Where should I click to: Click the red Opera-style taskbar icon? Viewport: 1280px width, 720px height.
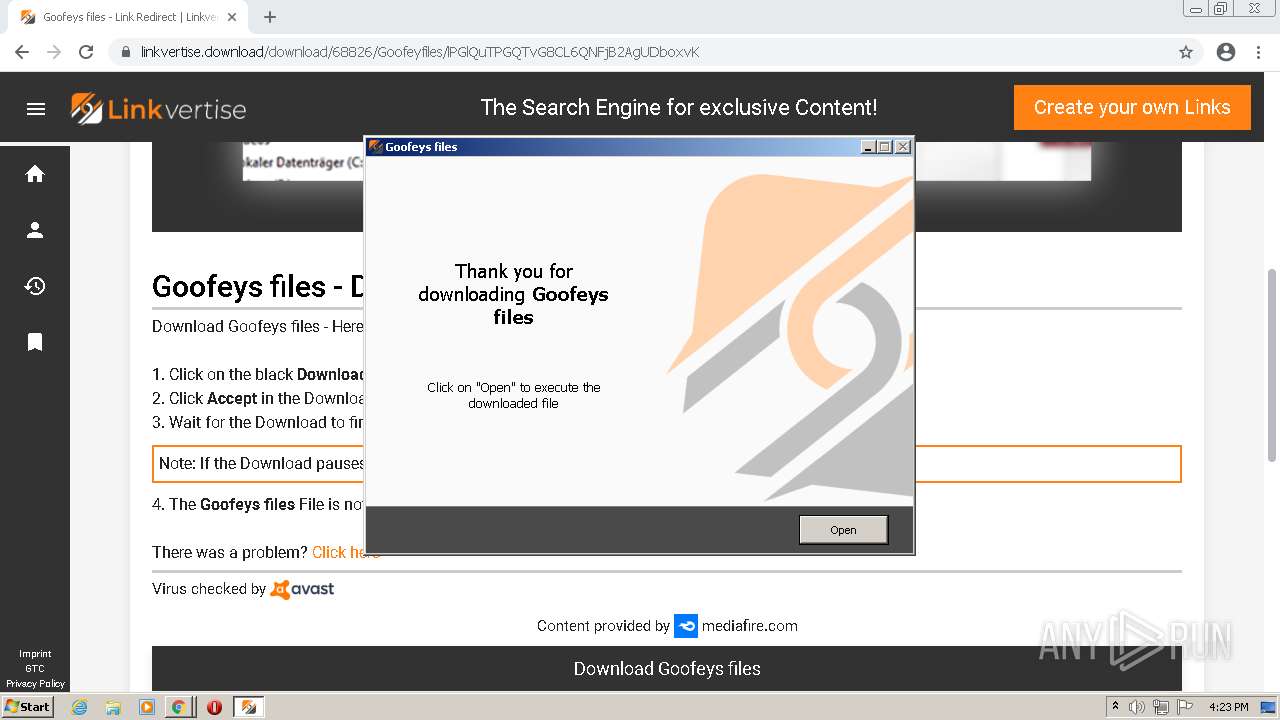click(214, 707)
